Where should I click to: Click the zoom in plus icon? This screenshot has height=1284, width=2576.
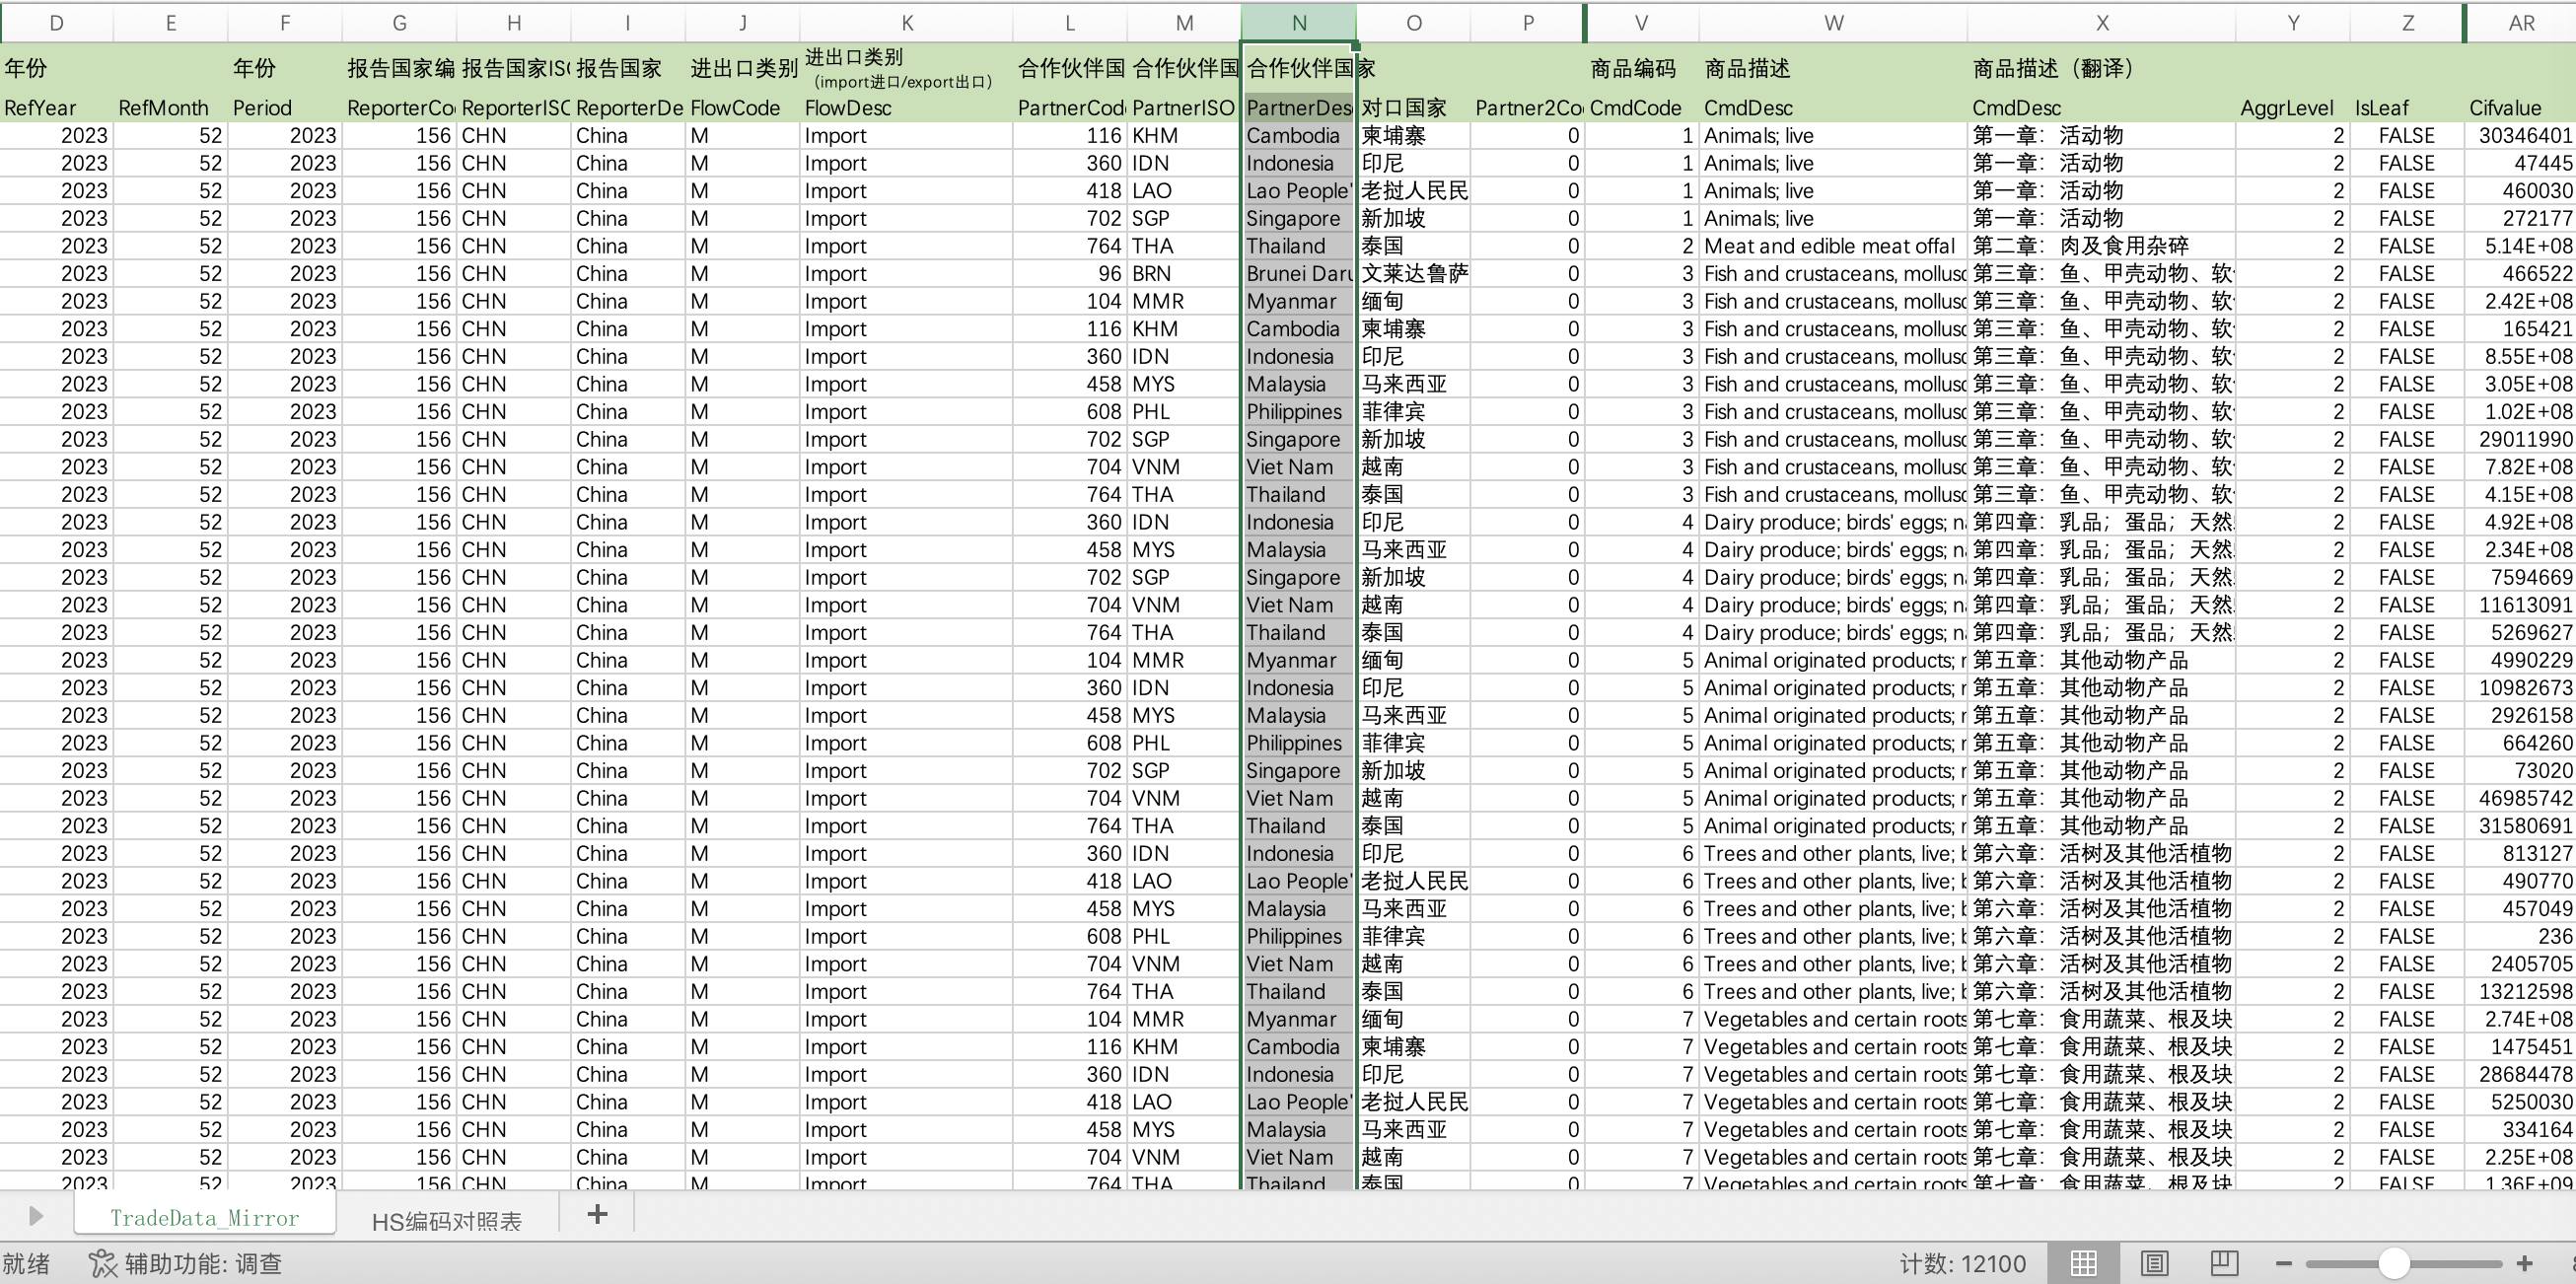[x=2524, y=1263]
